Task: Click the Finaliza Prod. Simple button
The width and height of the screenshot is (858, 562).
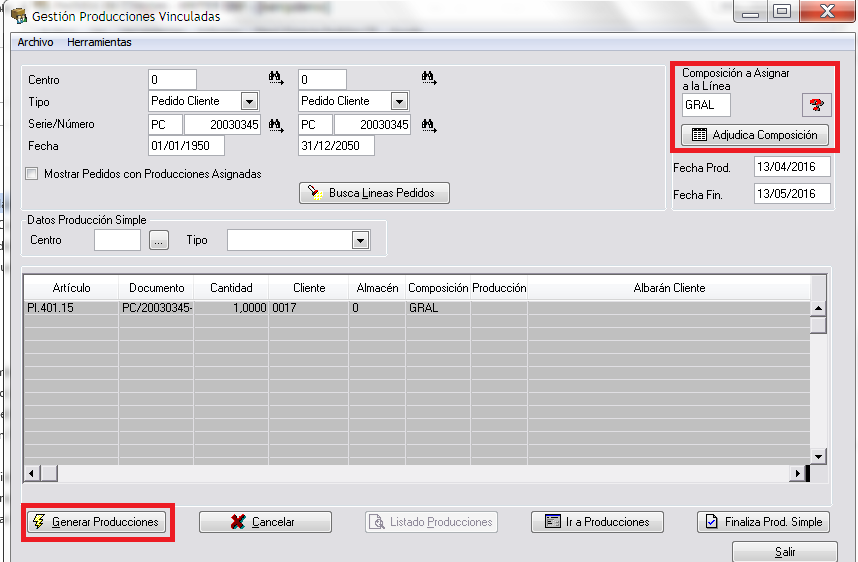Action: (x=763, y=522)
